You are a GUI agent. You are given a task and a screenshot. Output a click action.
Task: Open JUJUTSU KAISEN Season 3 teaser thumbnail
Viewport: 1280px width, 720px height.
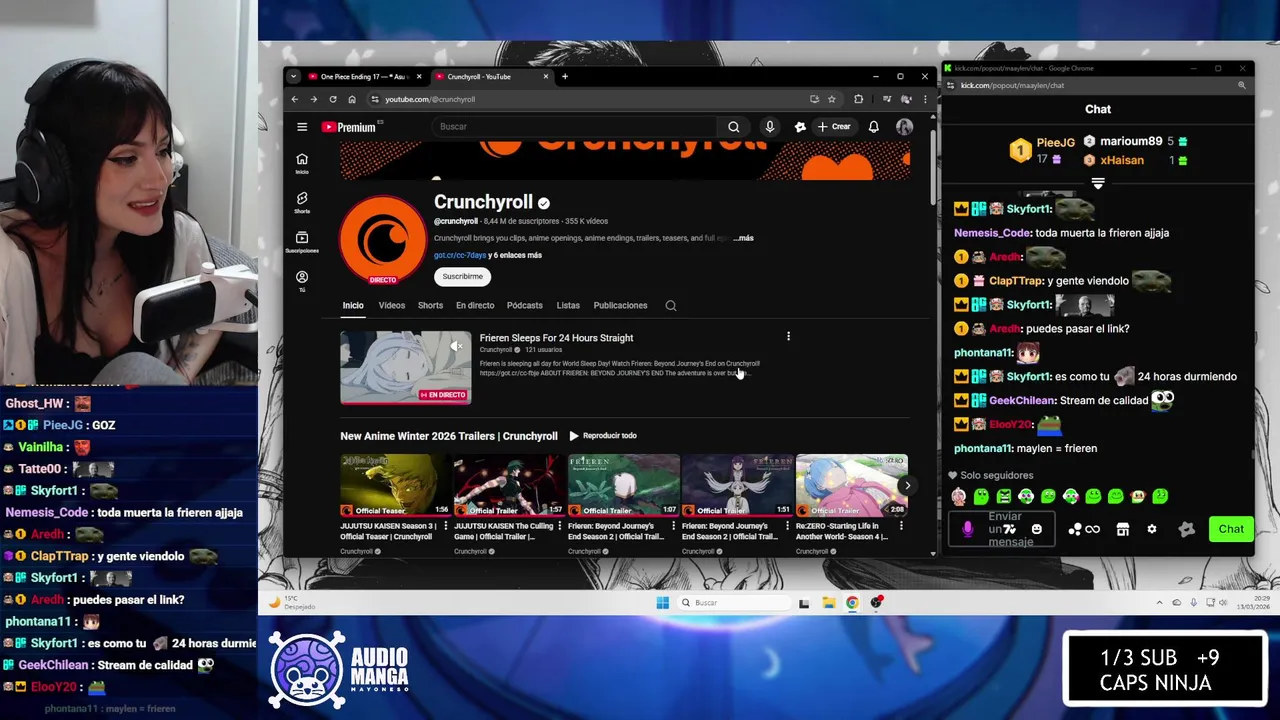395,485
